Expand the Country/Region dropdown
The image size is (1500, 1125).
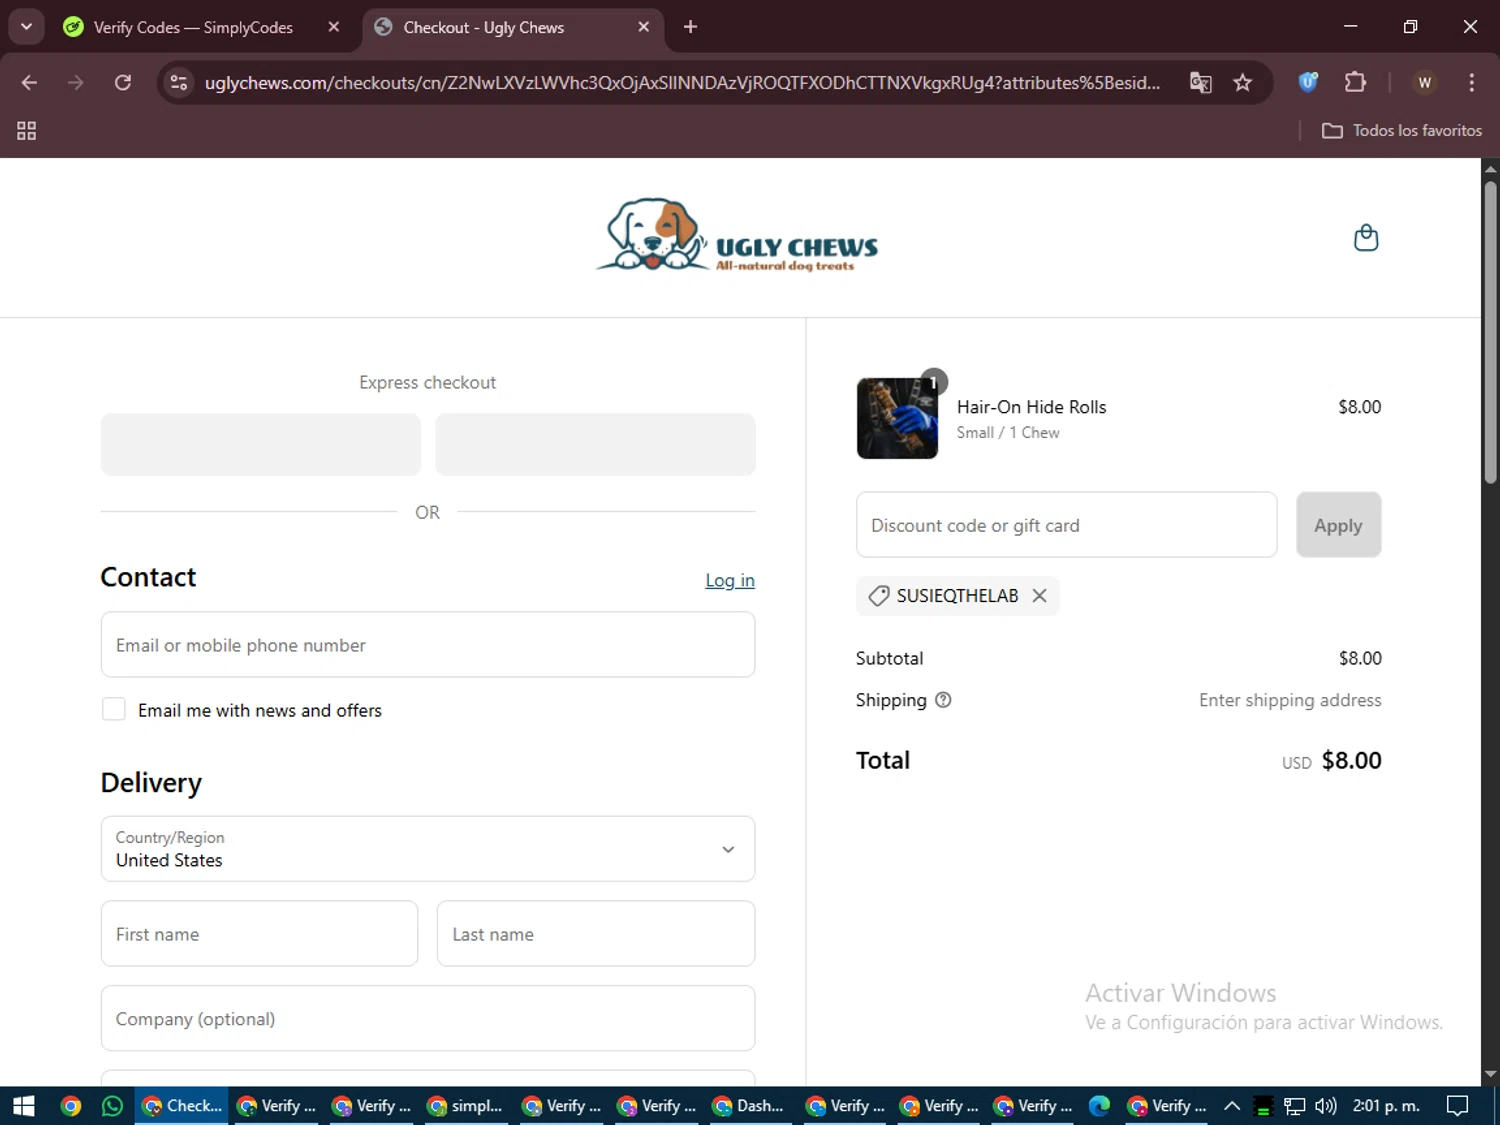428,849
